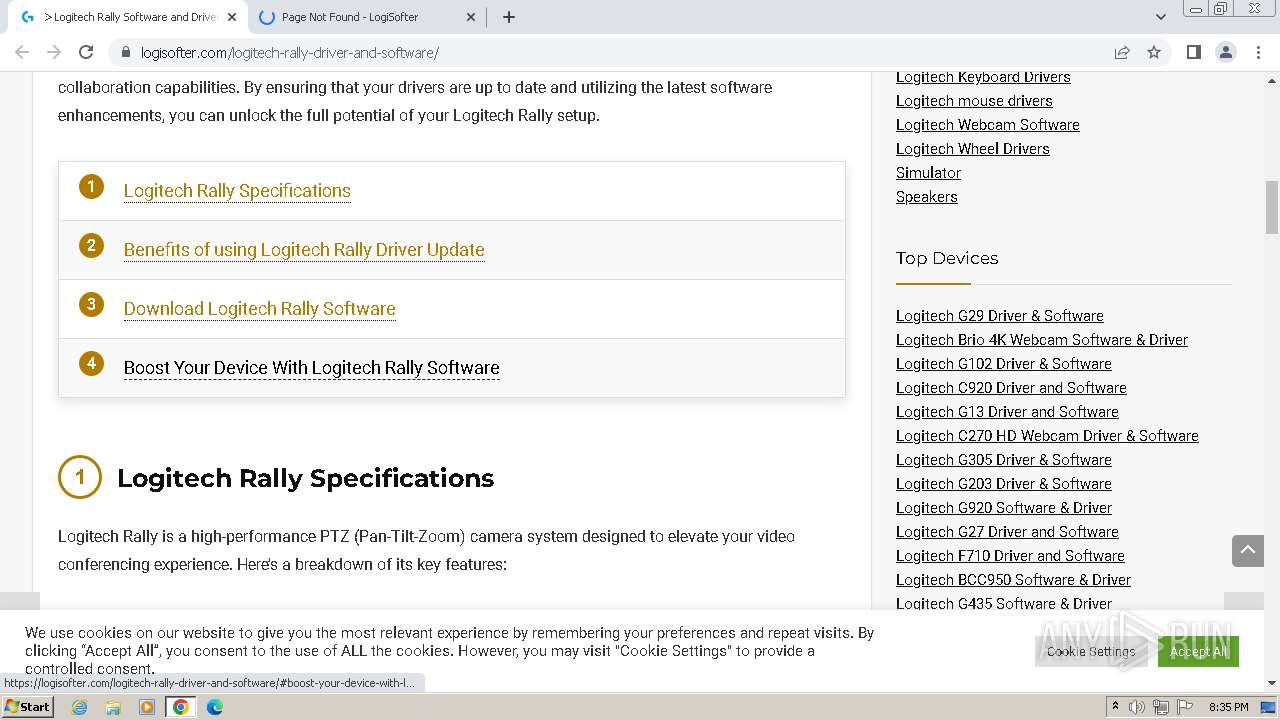This screenshot has width=1280, height=720.
Task: Open the tab search dropdown
Action: (x=1160, y=17)
